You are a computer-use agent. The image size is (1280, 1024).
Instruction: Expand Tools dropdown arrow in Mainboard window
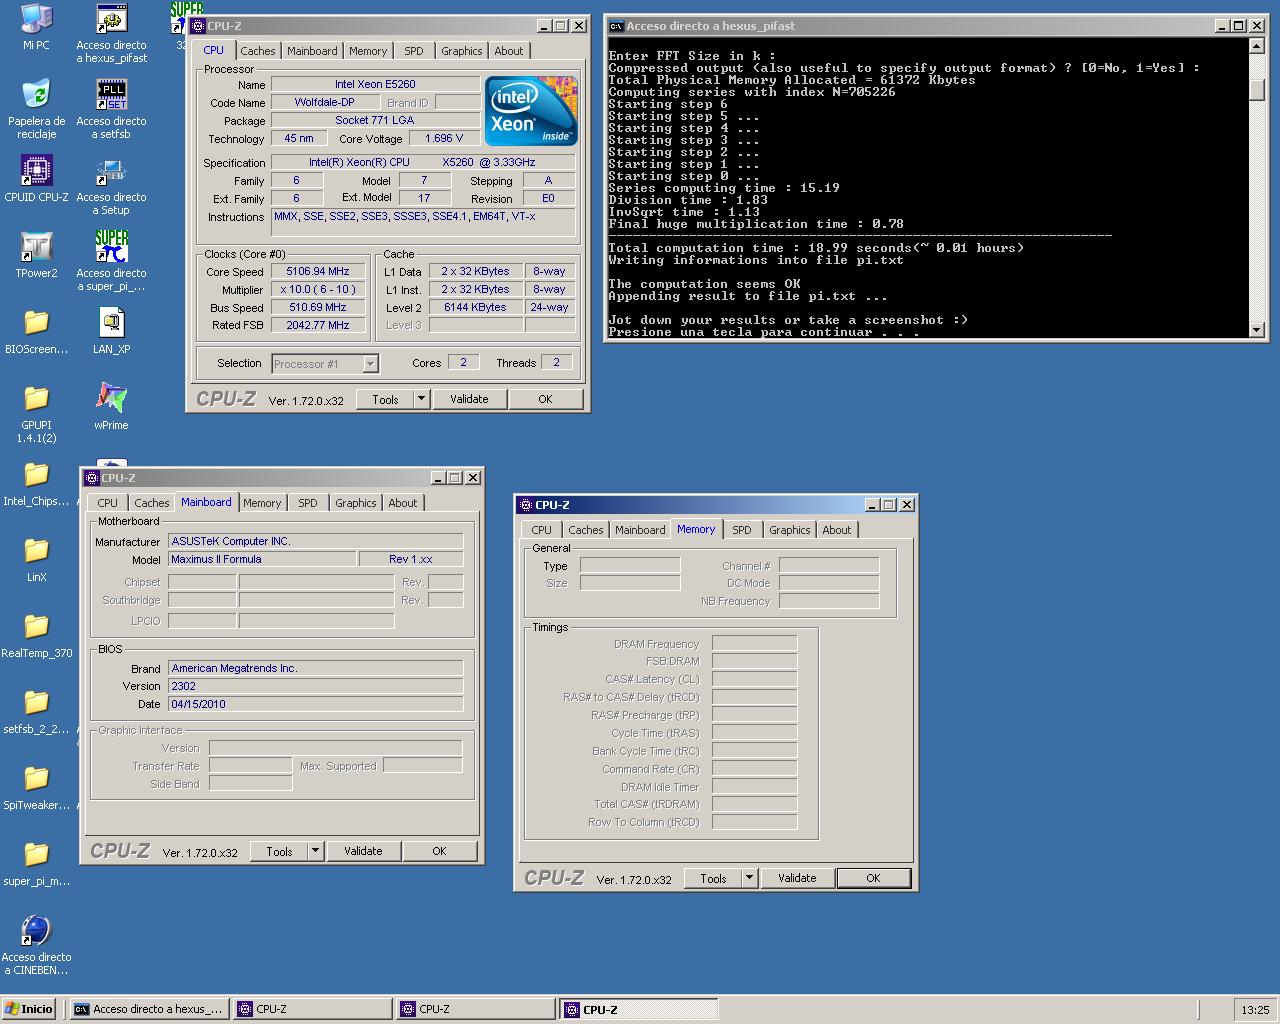pos(316,851)
